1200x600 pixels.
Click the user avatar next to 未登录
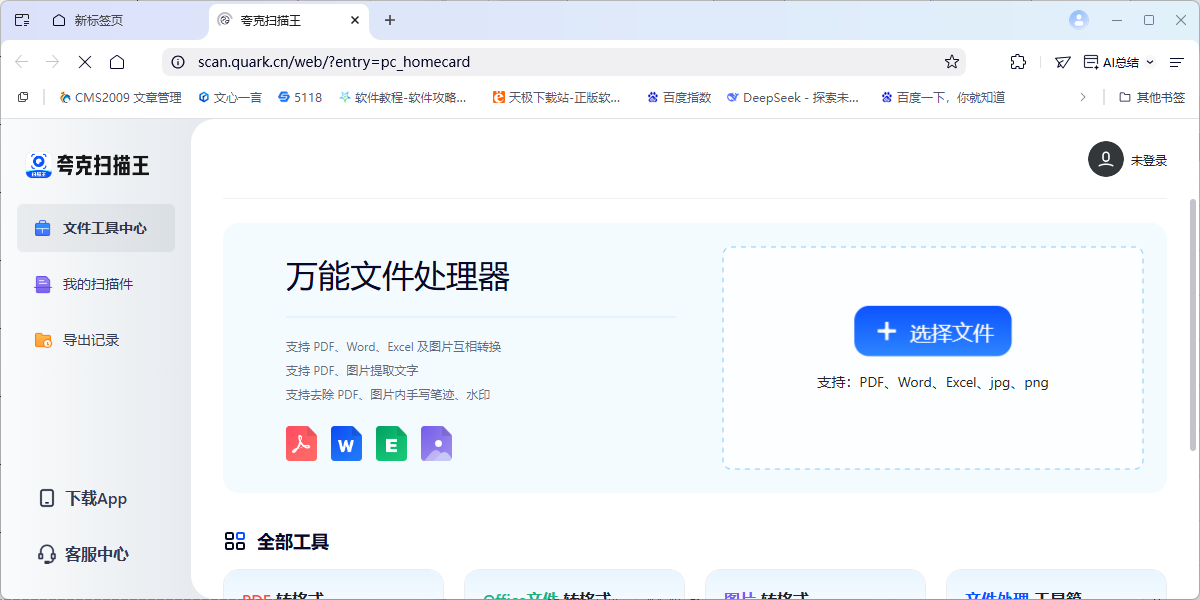[x=1105, y=159]
